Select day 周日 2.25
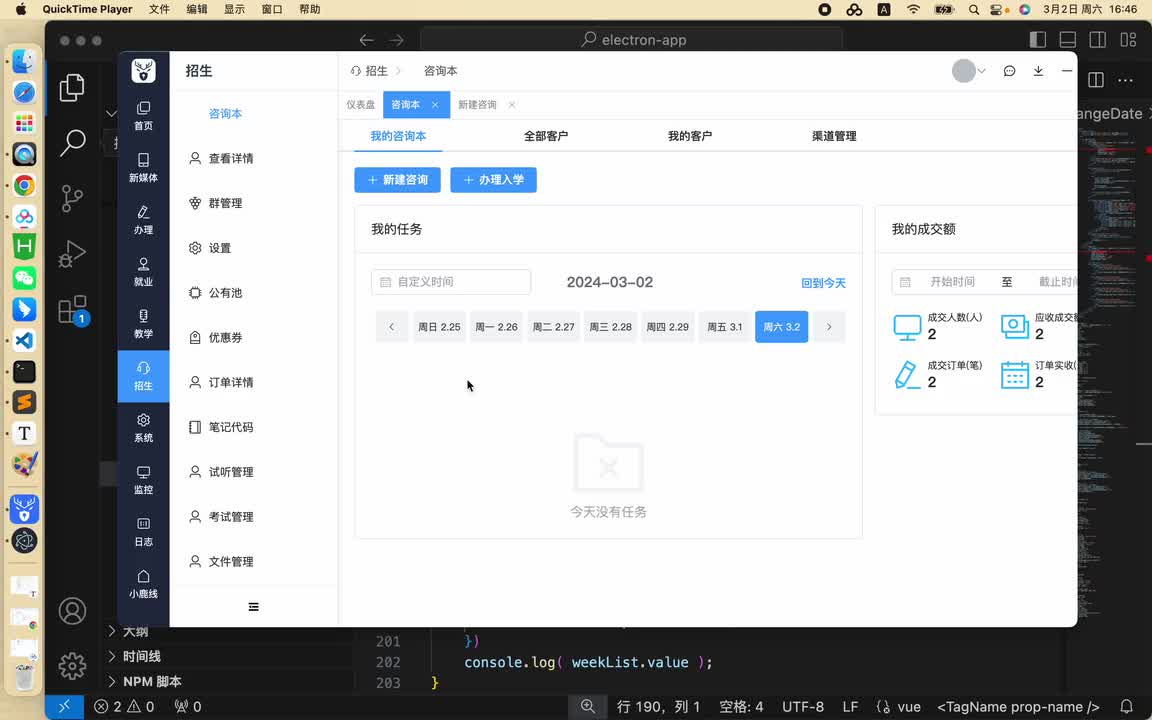This screenshot has height=720, width=1152. 439,327
